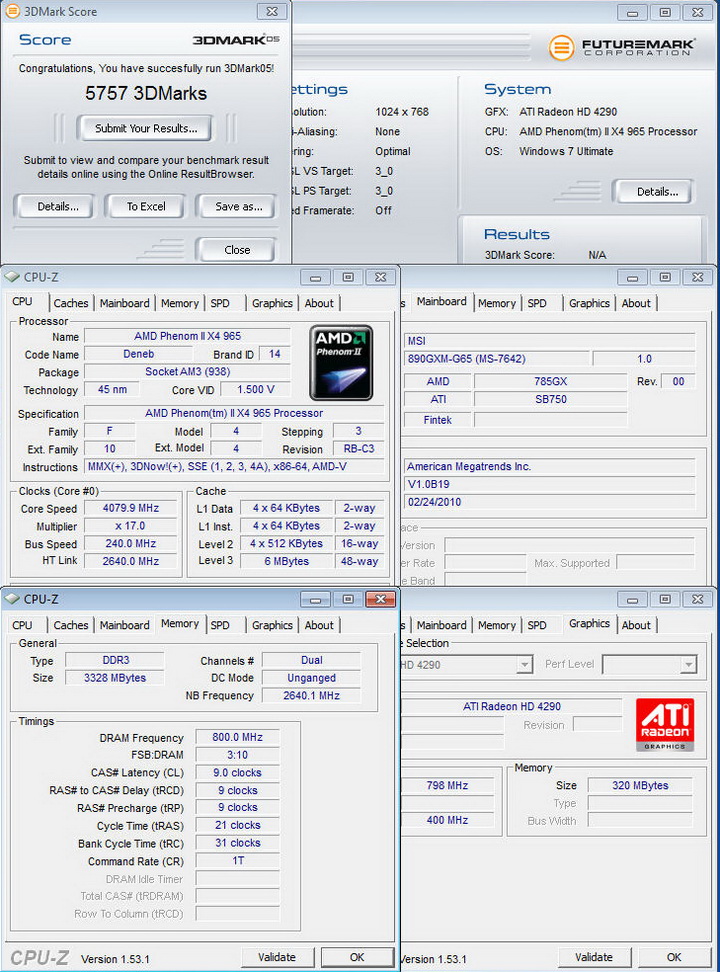Close the CPU-Z Memory window with red X

pyautogui.click(x=380, y=599)
